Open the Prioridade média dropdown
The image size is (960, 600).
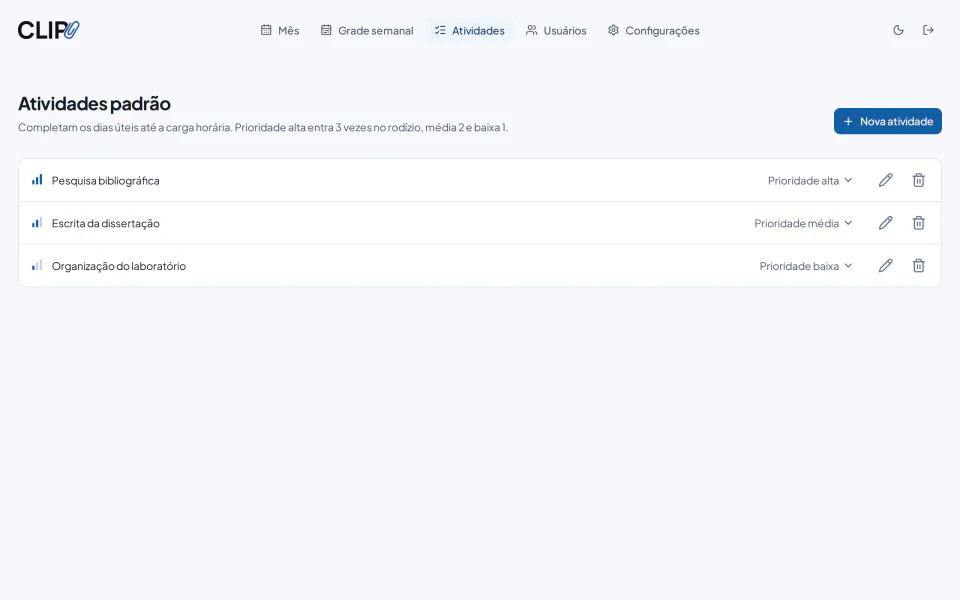(x=803, y=223)
